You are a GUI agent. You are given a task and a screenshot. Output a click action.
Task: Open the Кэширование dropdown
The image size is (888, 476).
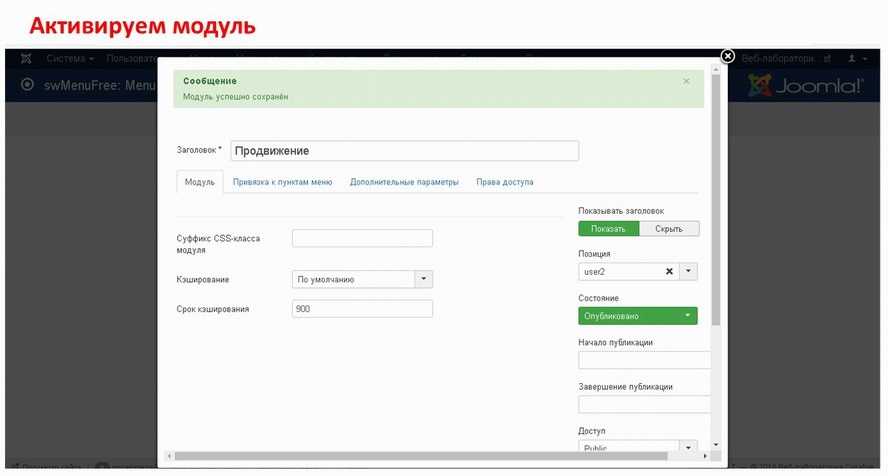point(423,280)
